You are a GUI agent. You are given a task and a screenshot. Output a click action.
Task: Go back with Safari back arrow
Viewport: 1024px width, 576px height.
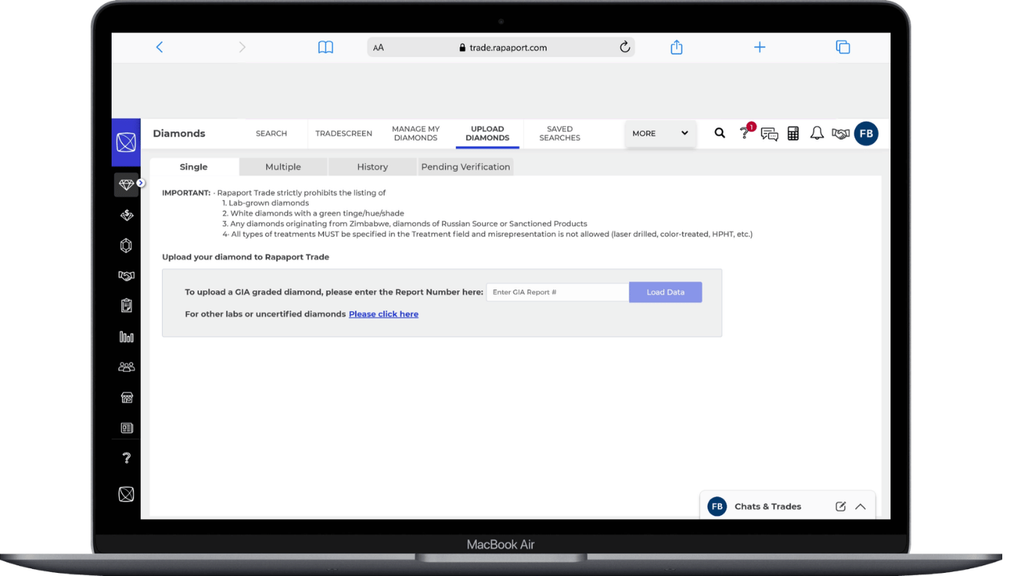click(x=159, y=47)
